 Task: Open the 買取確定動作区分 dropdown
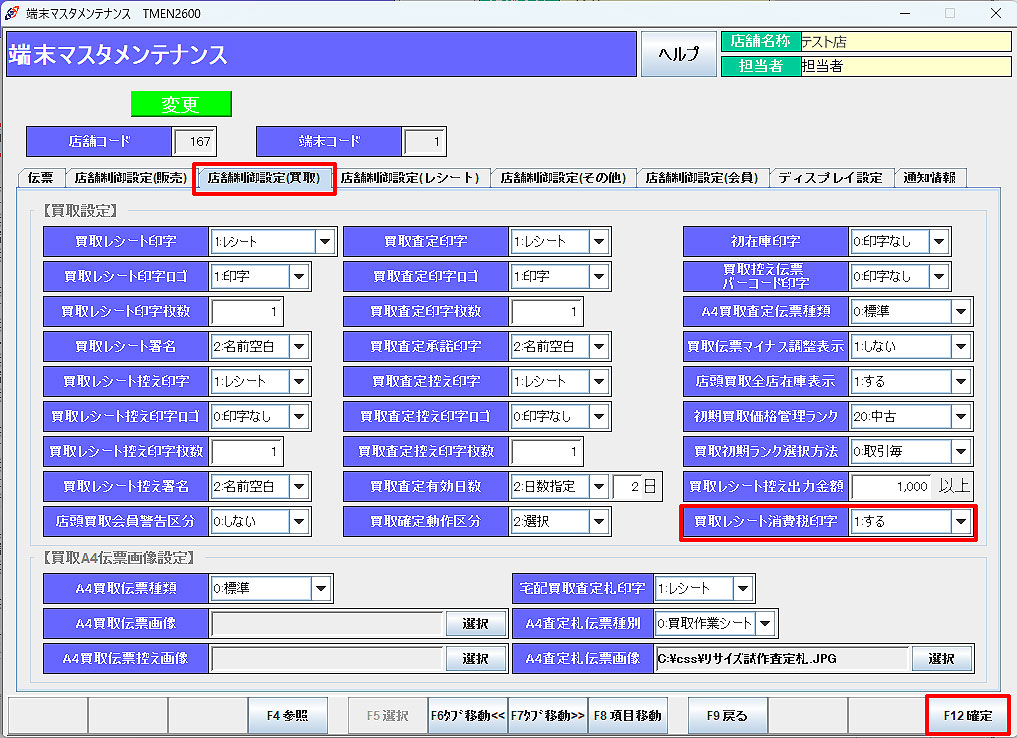[598, 521]
